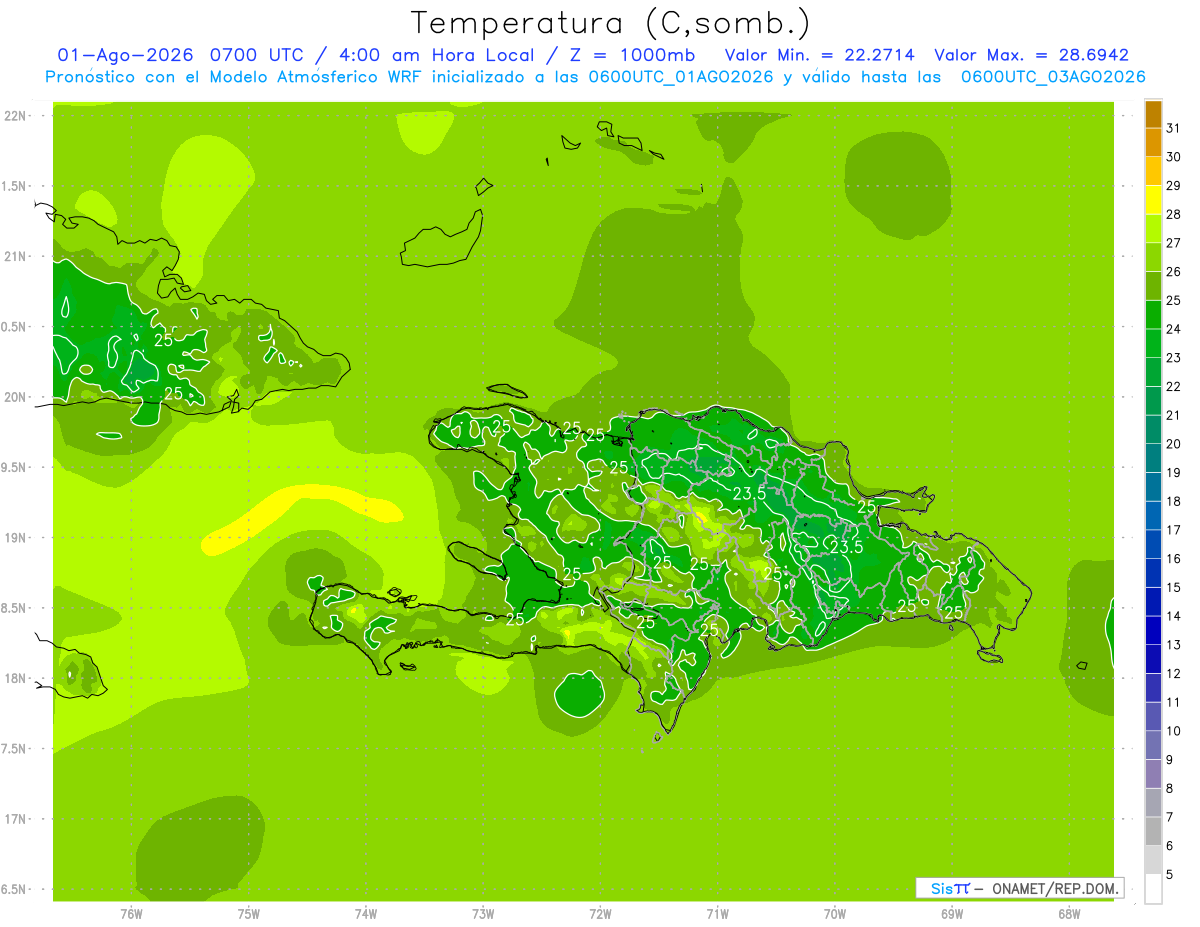Viewport: 1200px width, 927px height.
Task: Pick the orange legend swatch between 30 and 31
Action: (x=1153, y=142)
